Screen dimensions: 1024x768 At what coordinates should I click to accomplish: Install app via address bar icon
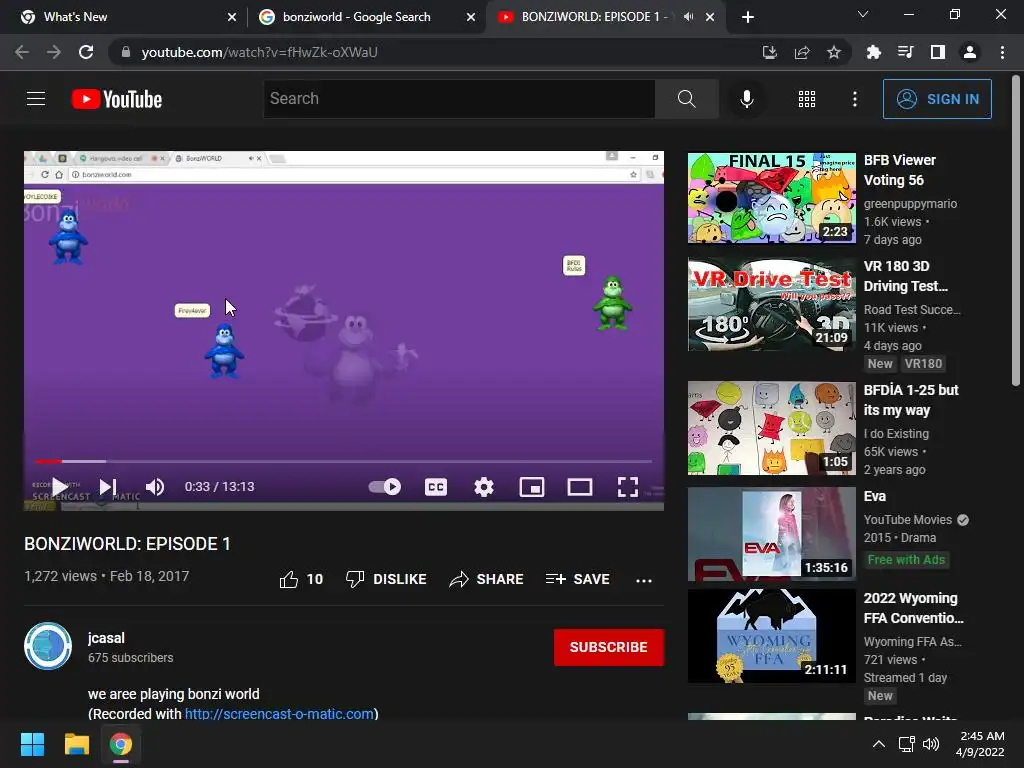pyautogui.click(x=770, y=52)
